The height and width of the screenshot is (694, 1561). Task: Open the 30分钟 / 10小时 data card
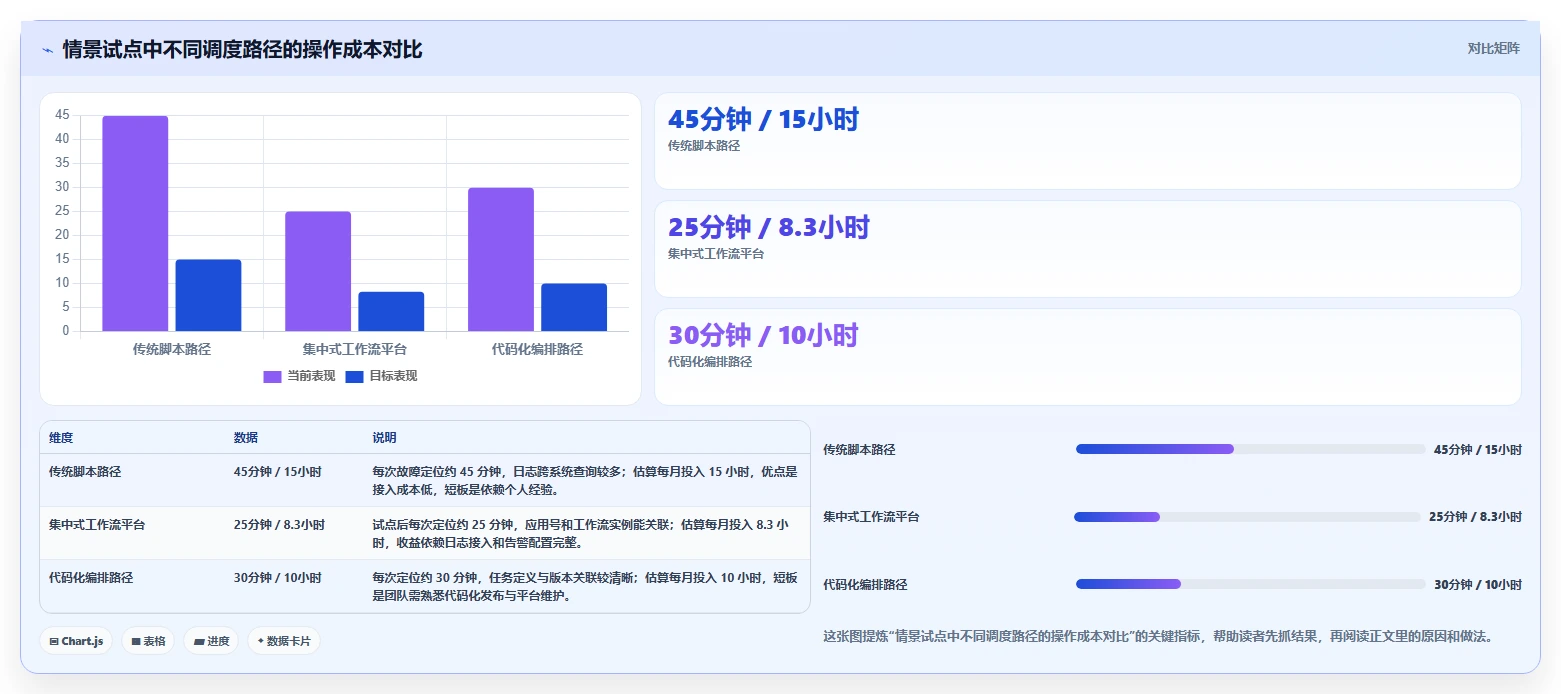click(1087, 357)
